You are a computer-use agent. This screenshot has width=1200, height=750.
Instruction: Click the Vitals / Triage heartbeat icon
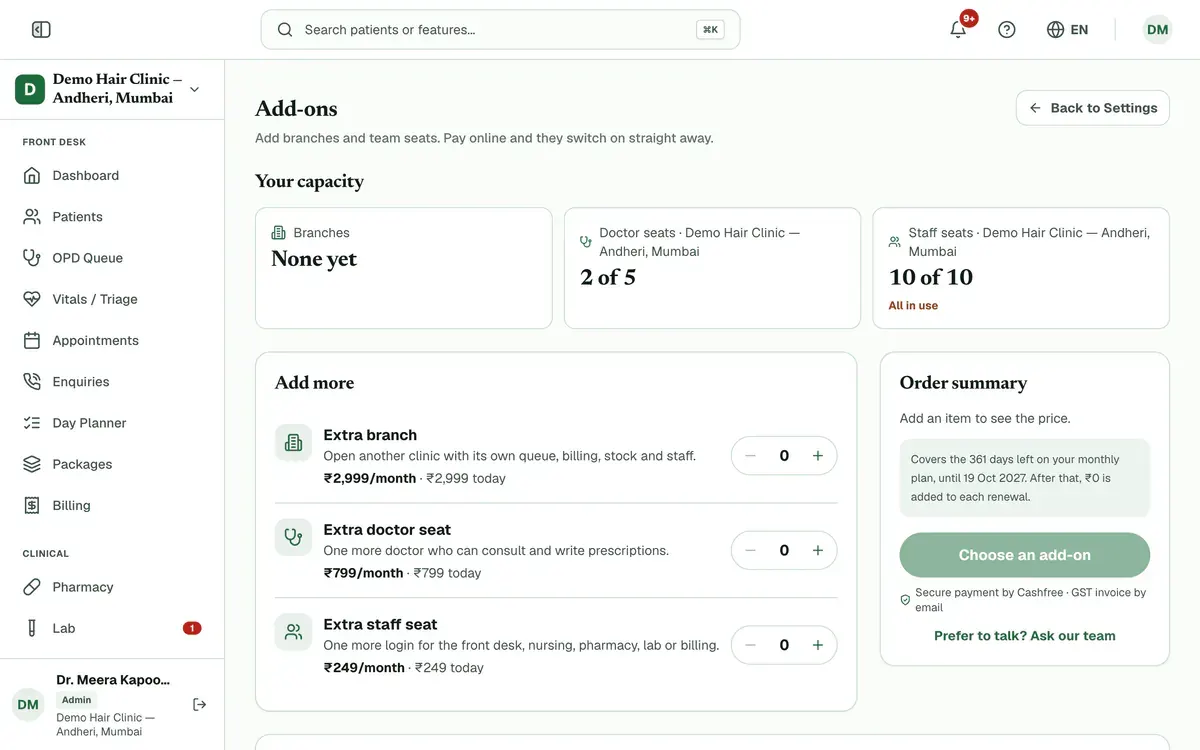[x=32, y=299]
